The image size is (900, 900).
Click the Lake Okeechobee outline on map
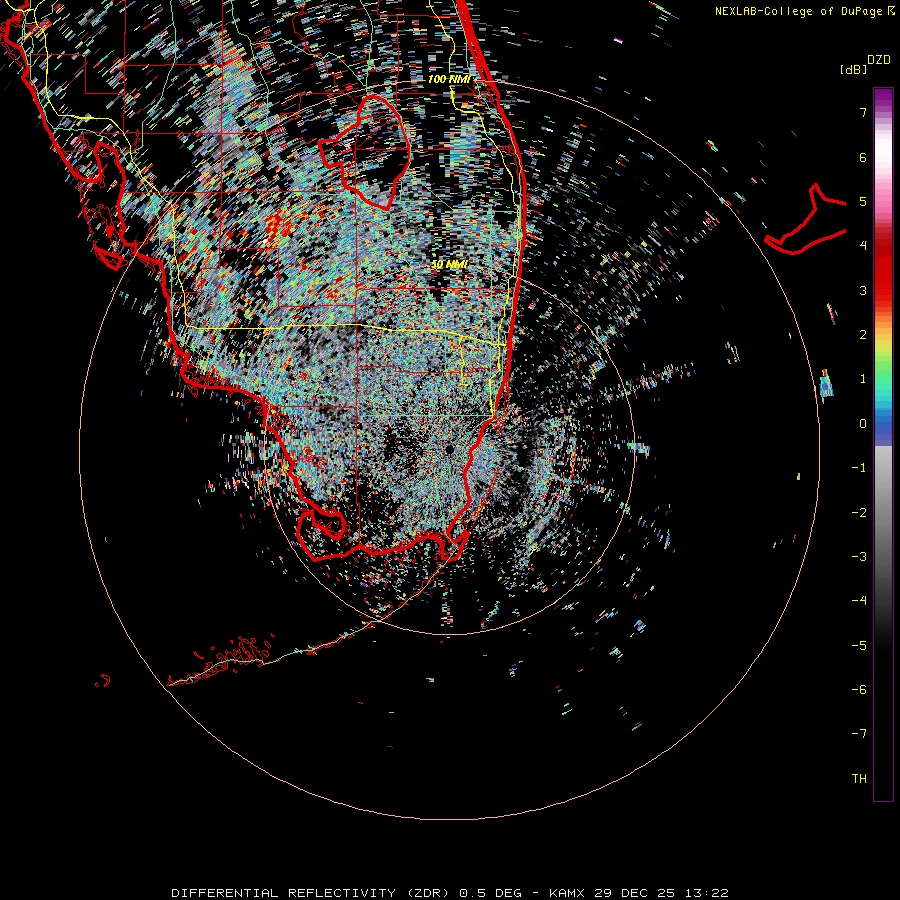[x=364, y=152]
